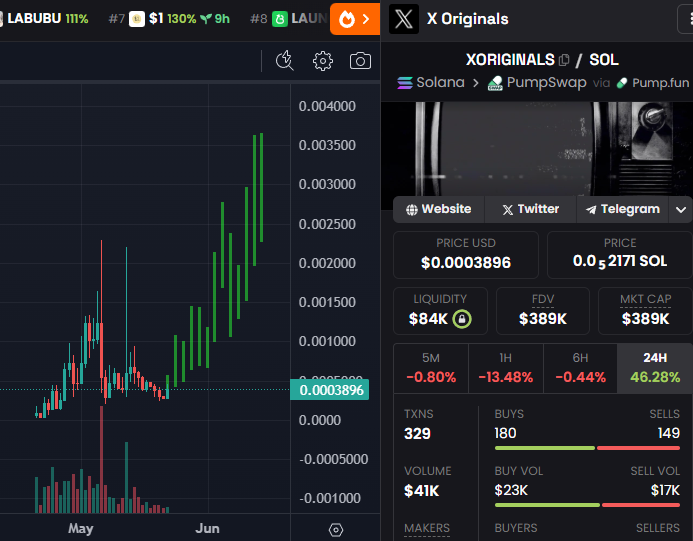The width and height of the screenshot is (693, 541).
Task: Open the trending fire button
Action: [354, 19]
